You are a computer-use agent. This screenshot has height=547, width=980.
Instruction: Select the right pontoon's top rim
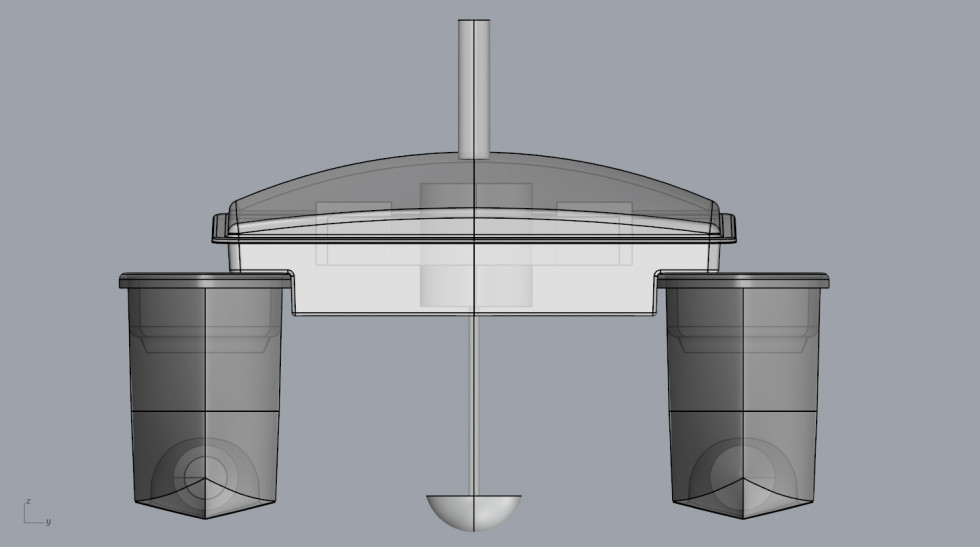coord(742,280)
